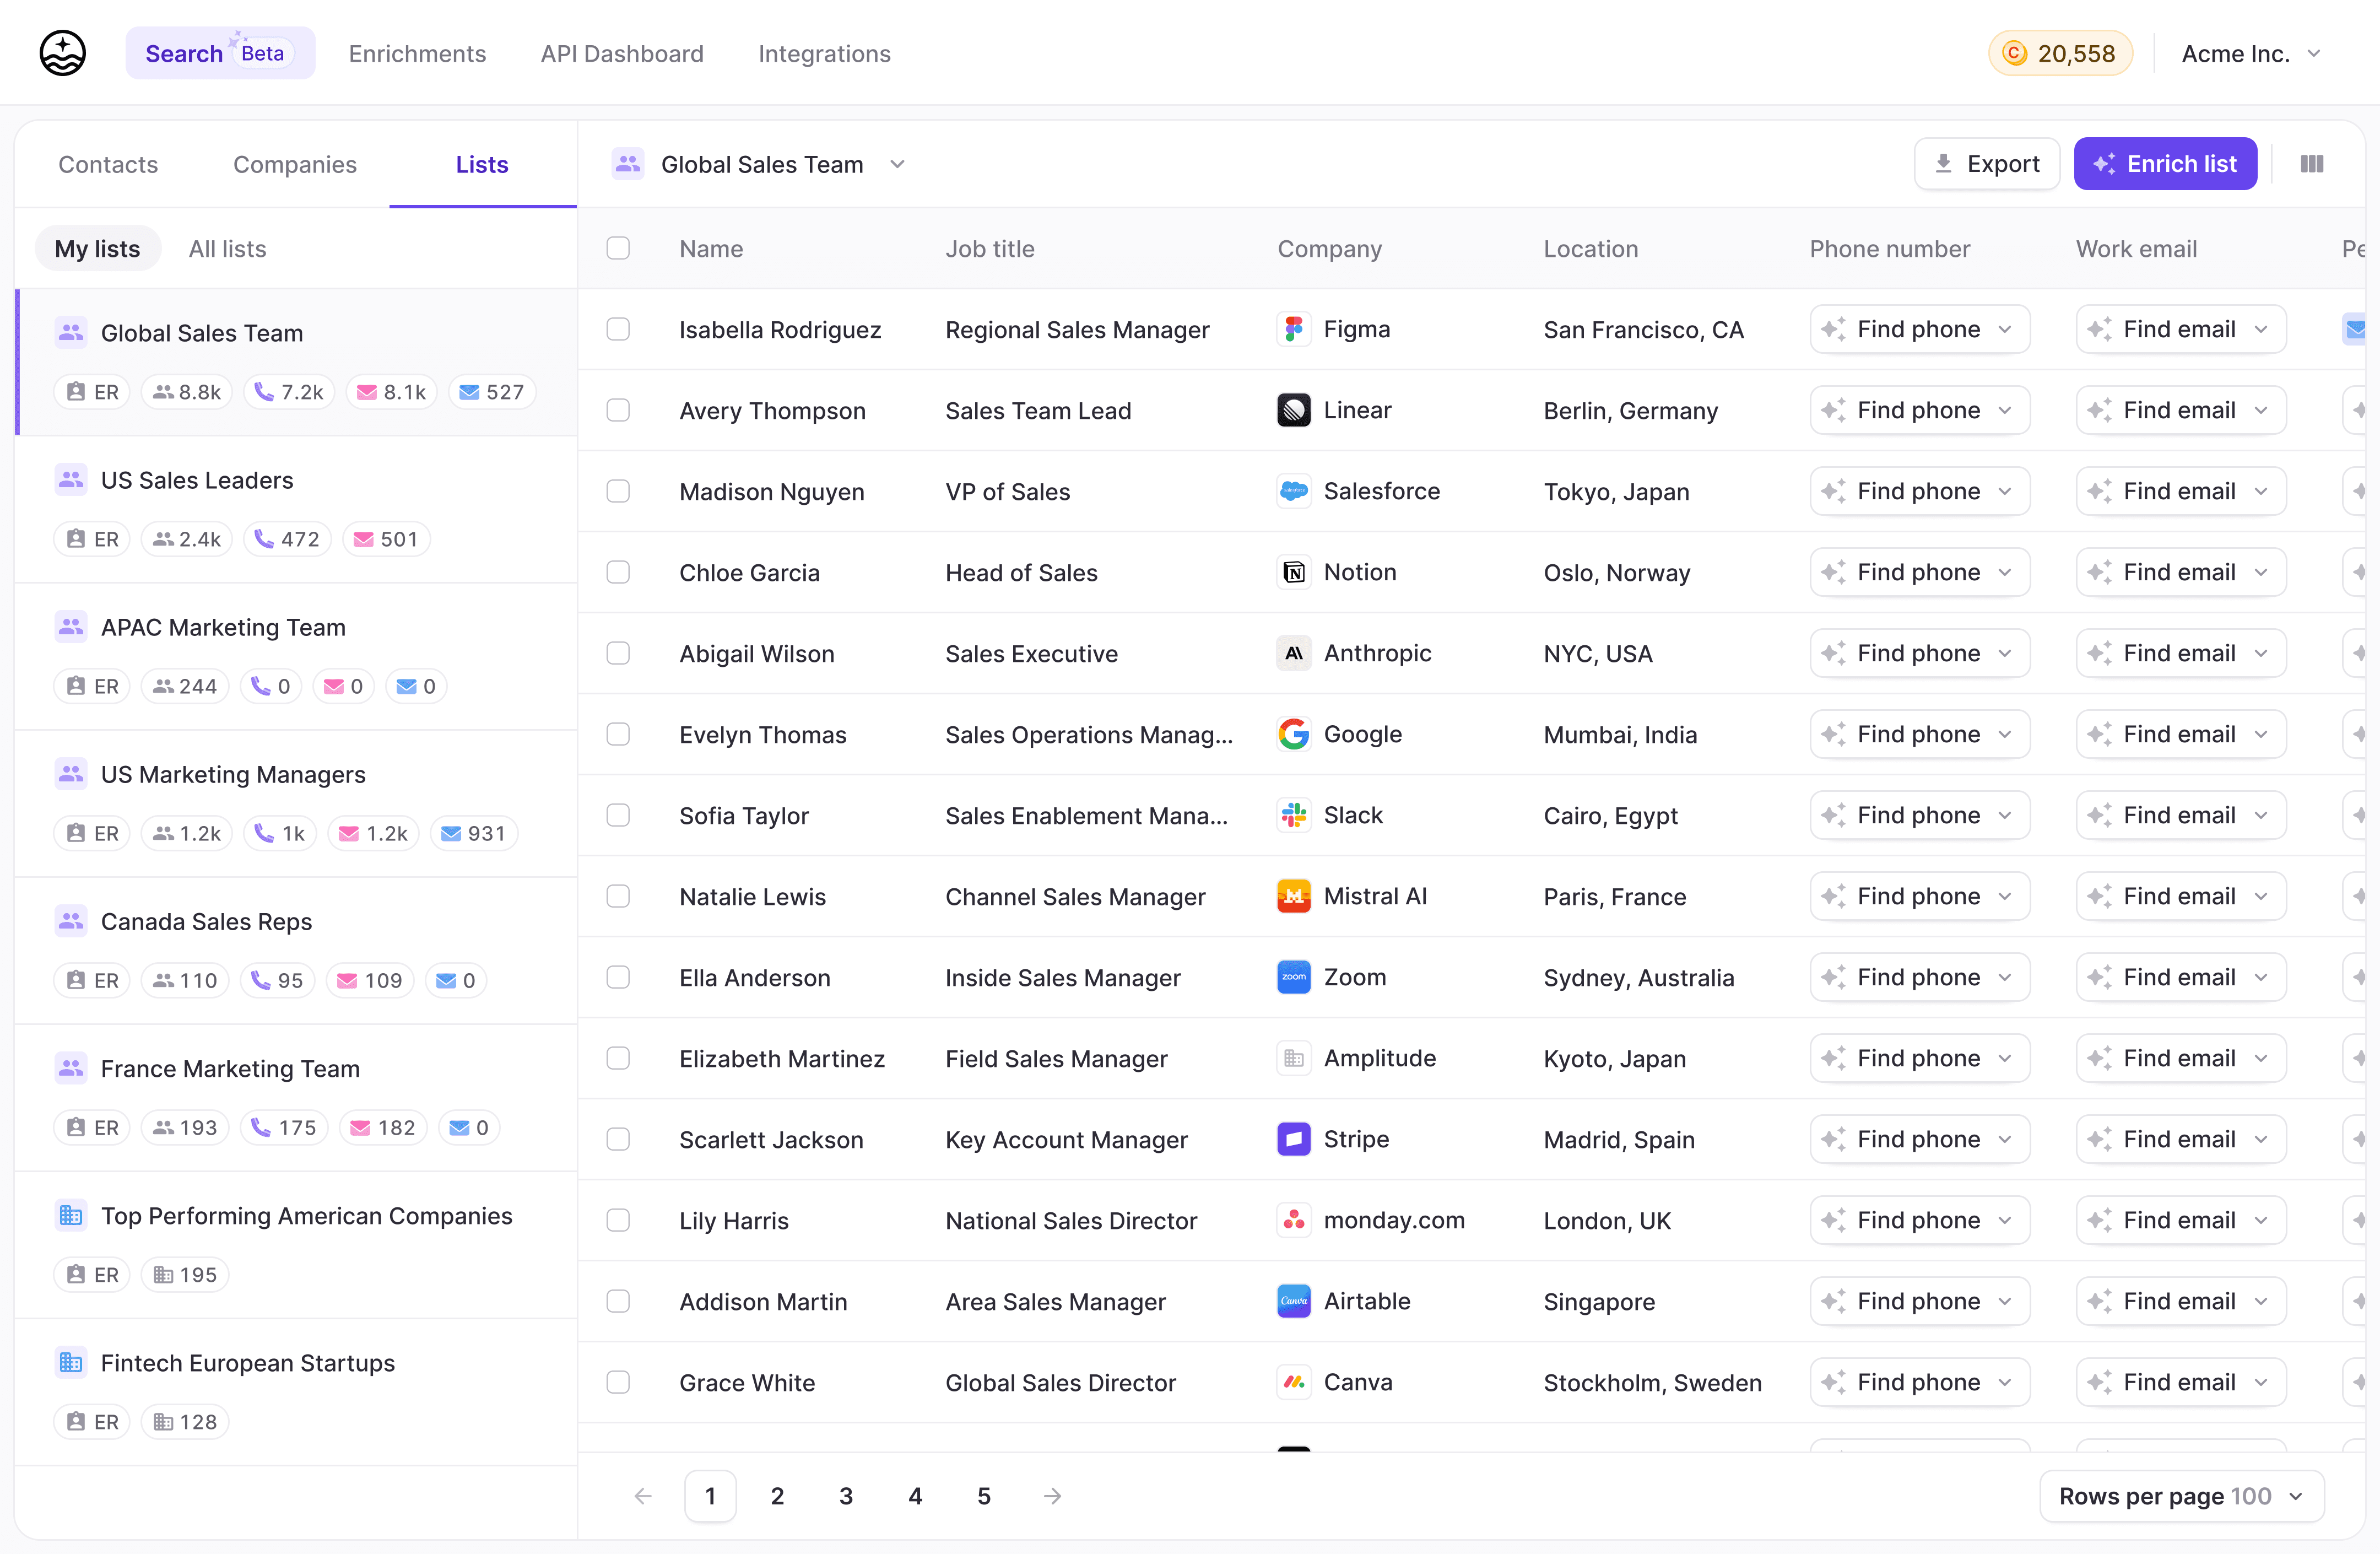Click Find phone for Chloe Garcia
This screenshot has width=2380, height=1554.
click(1918, 572)
